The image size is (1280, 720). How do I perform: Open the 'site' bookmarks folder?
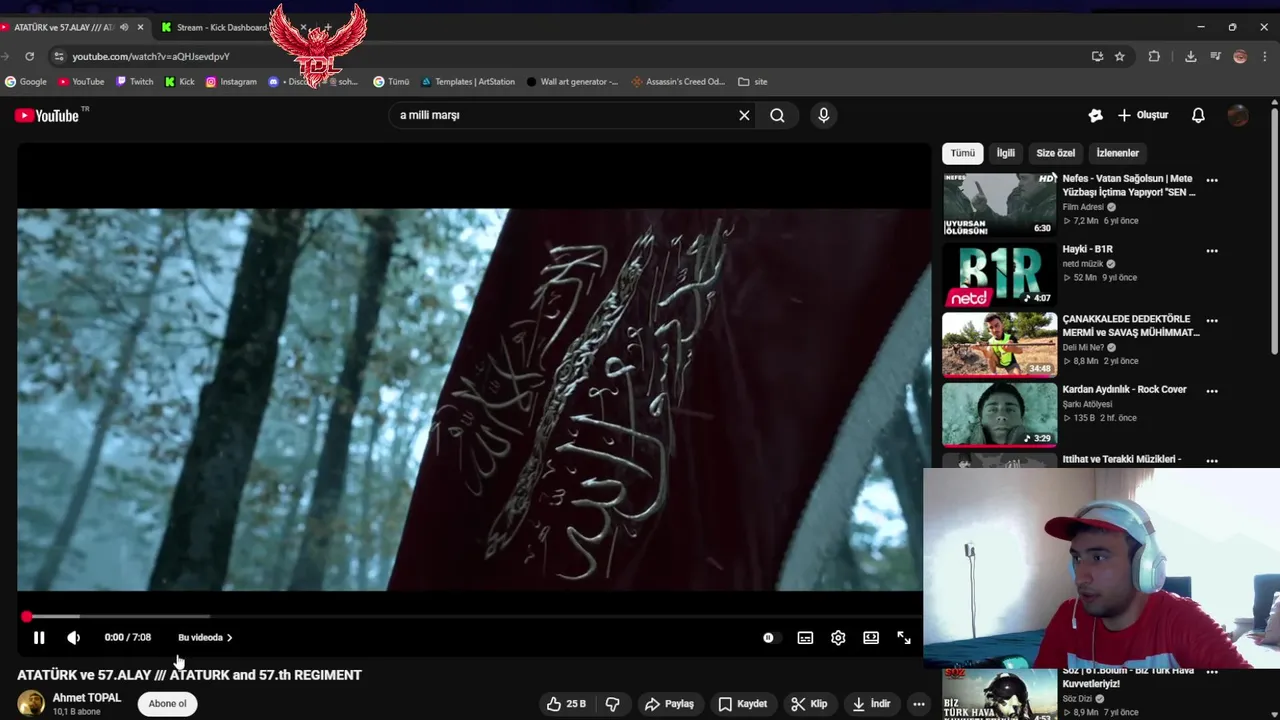coord(753,81)
